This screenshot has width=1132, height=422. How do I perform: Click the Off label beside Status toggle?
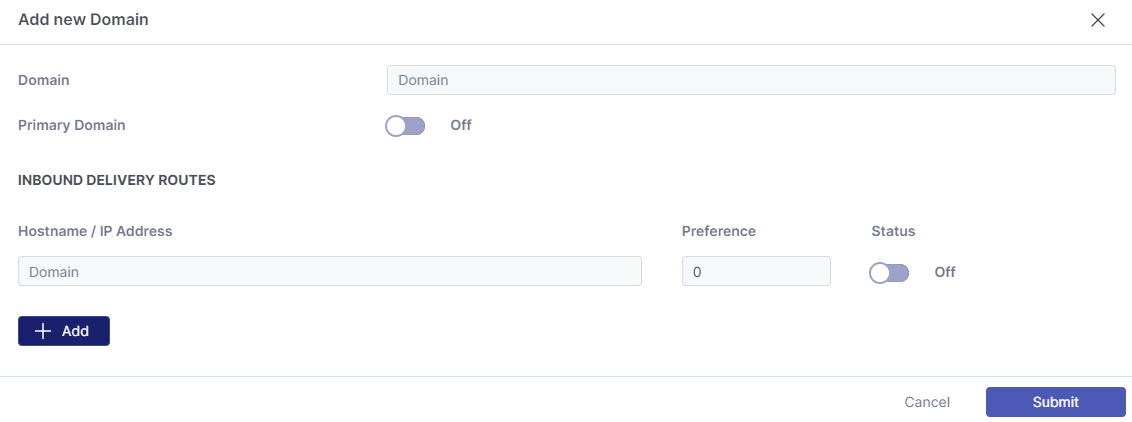945,272
